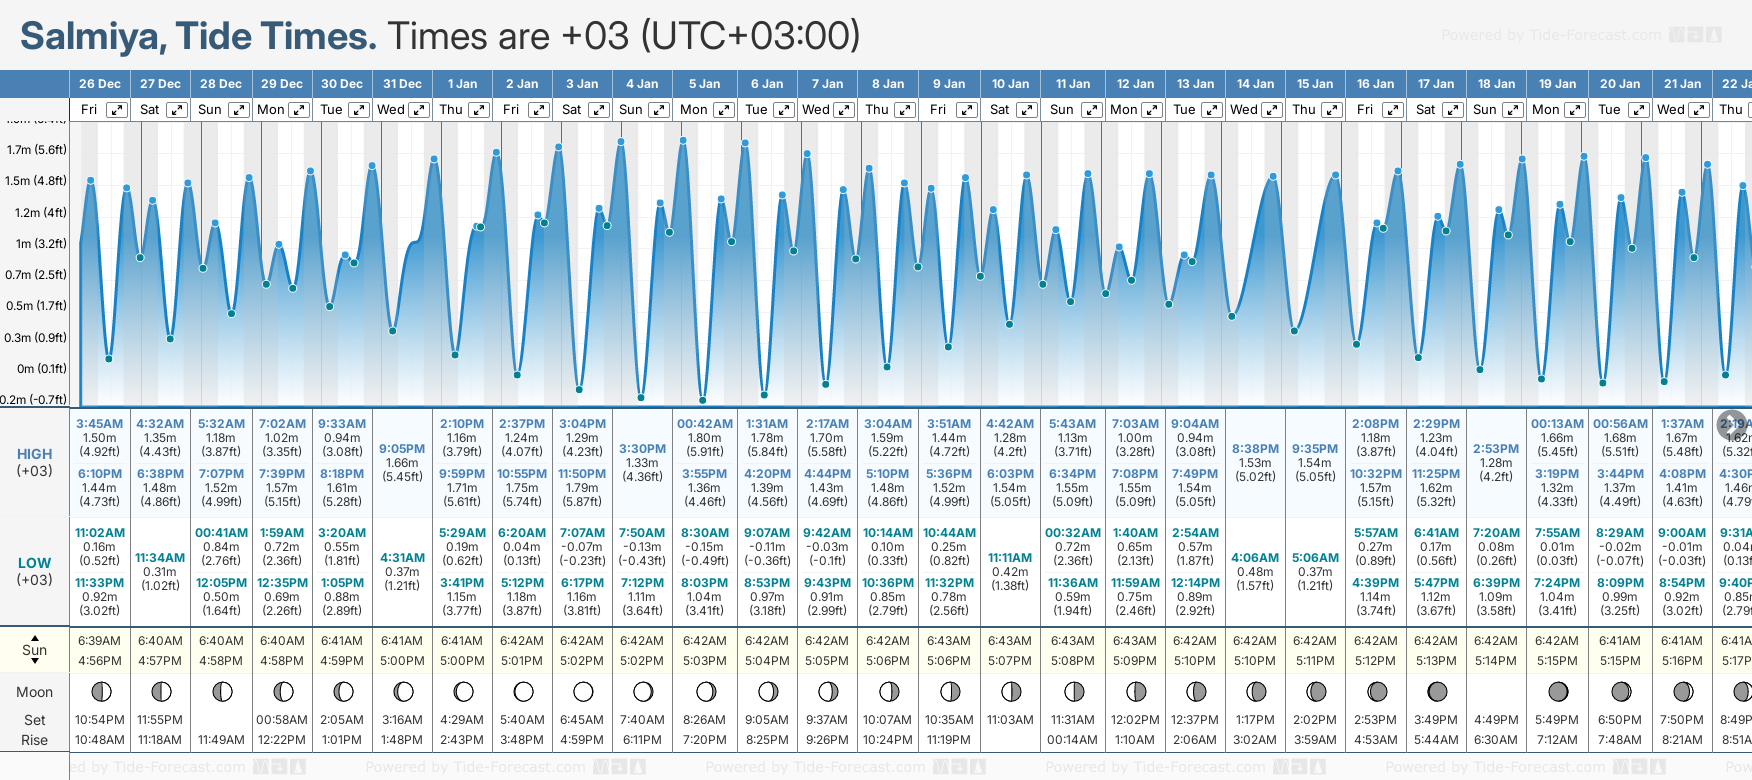1752x780 pixels.
Task: Click the highest tide peak point on 5 Jan
Action: 683,140
